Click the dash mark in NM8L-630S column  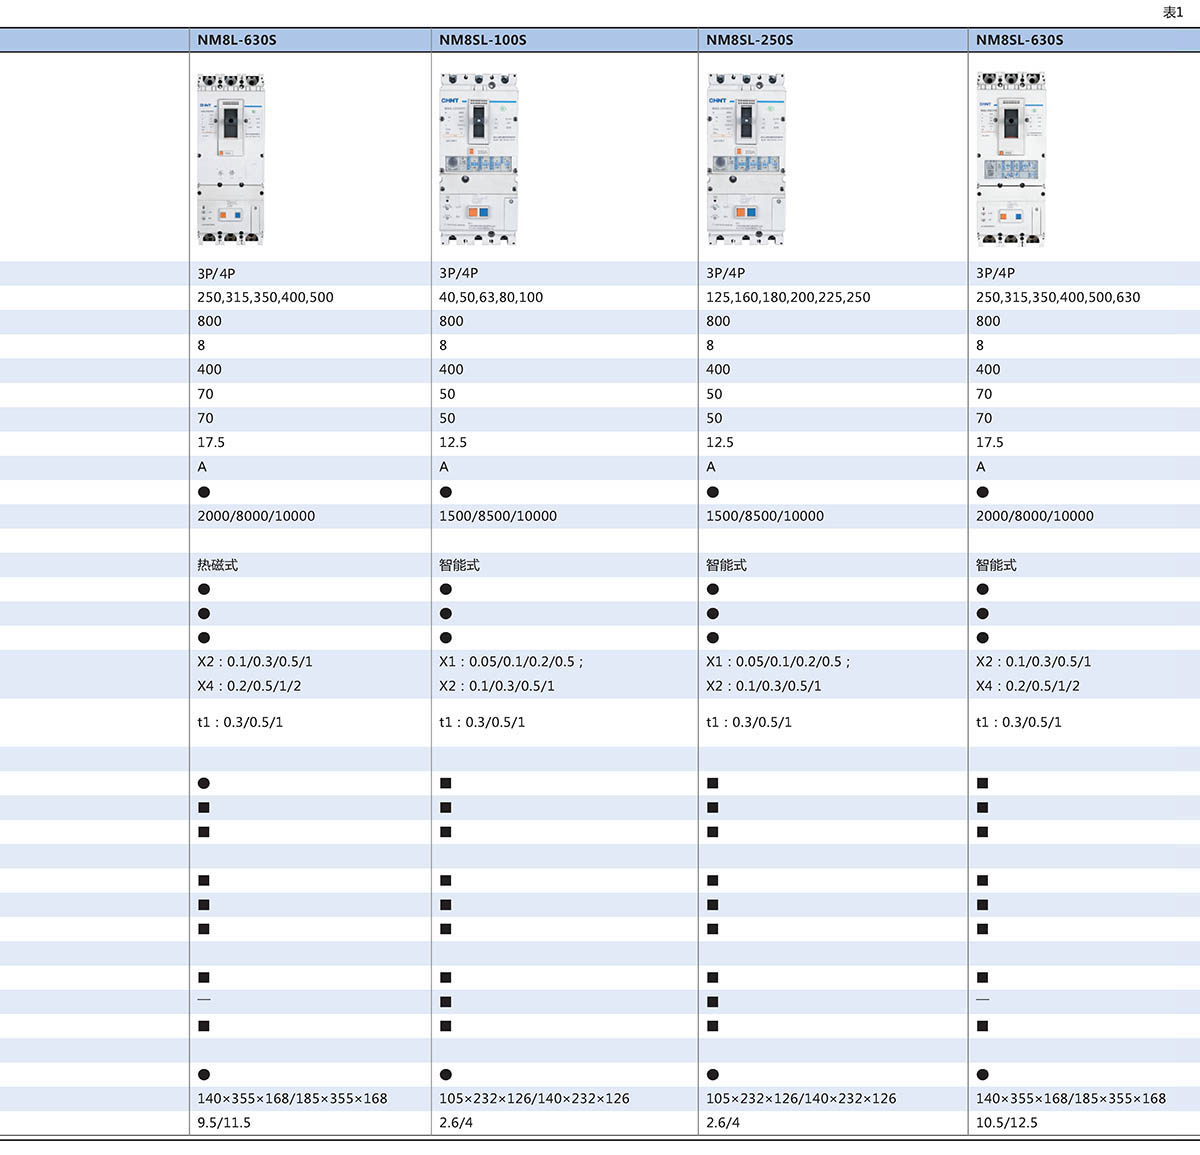pos(204,1001)
